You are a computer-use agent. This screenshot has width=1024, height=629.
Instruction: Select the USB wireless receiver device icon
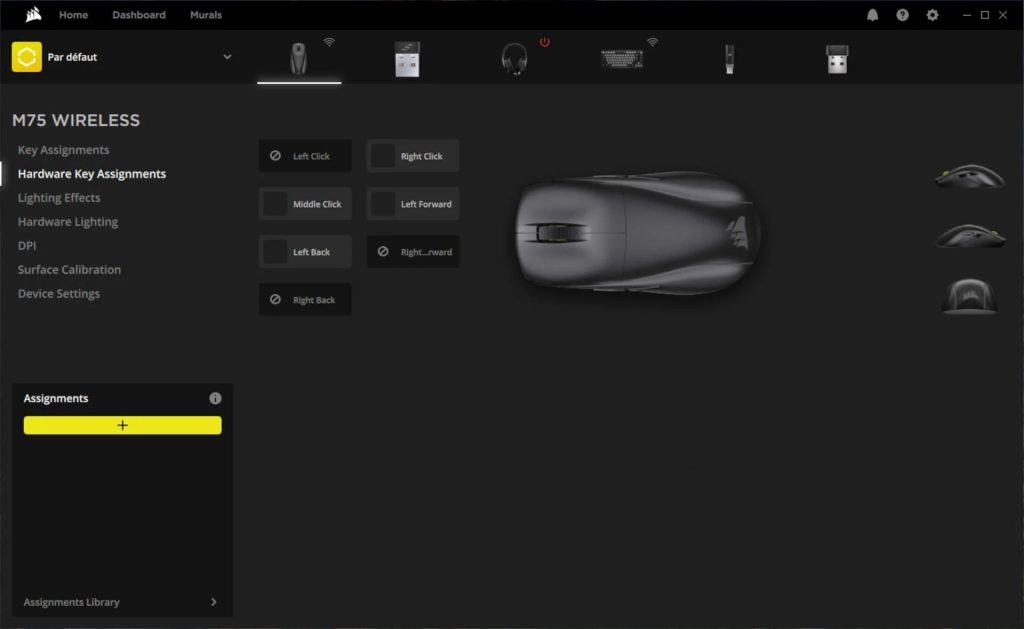[407, 58]
